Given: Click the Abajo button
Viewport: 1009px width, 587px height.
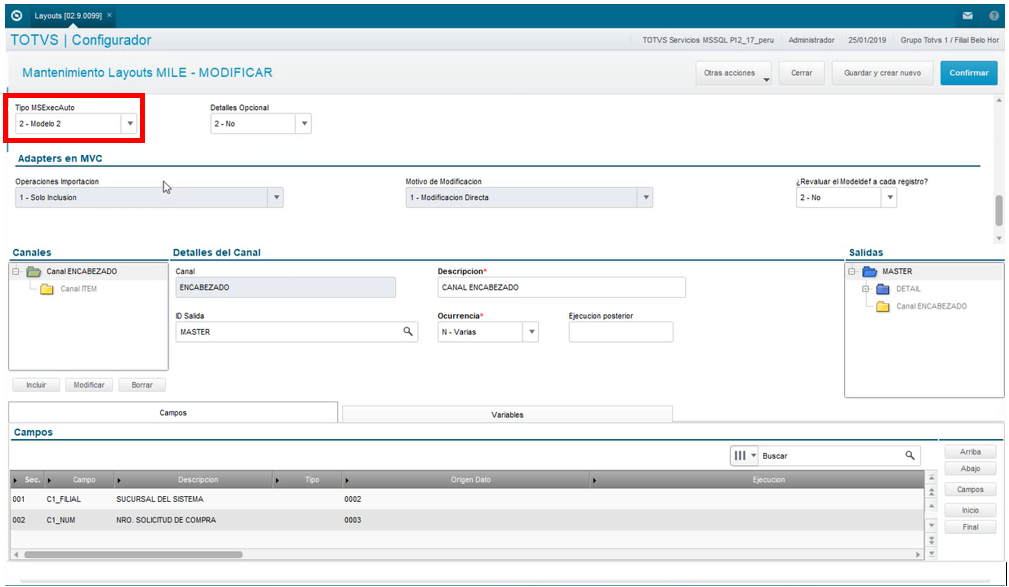Looking at the screenshot, I should tap(970, 469).
